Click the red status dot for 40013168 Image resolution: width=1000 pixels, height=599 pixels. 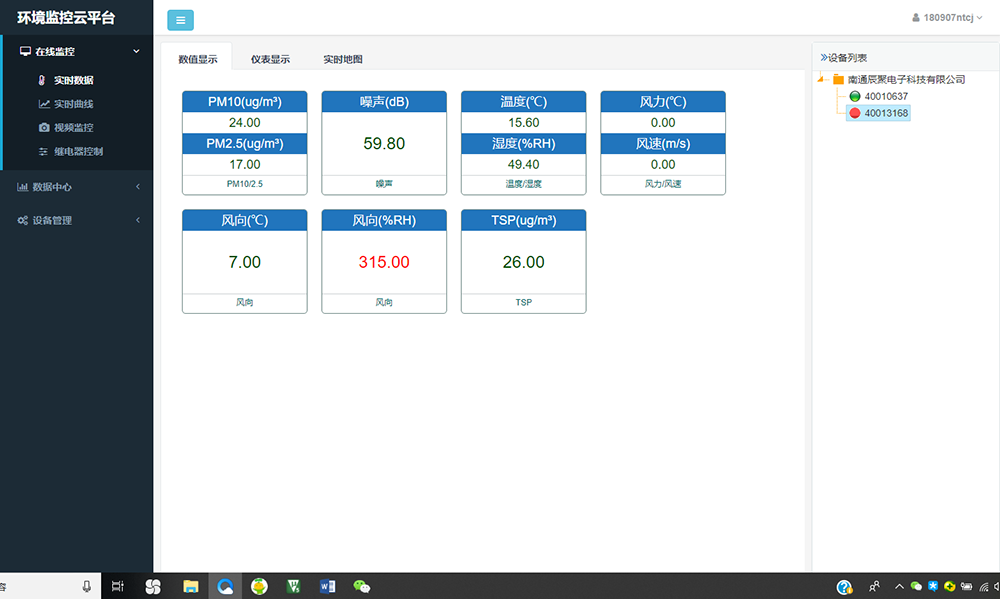click(855, 114)
